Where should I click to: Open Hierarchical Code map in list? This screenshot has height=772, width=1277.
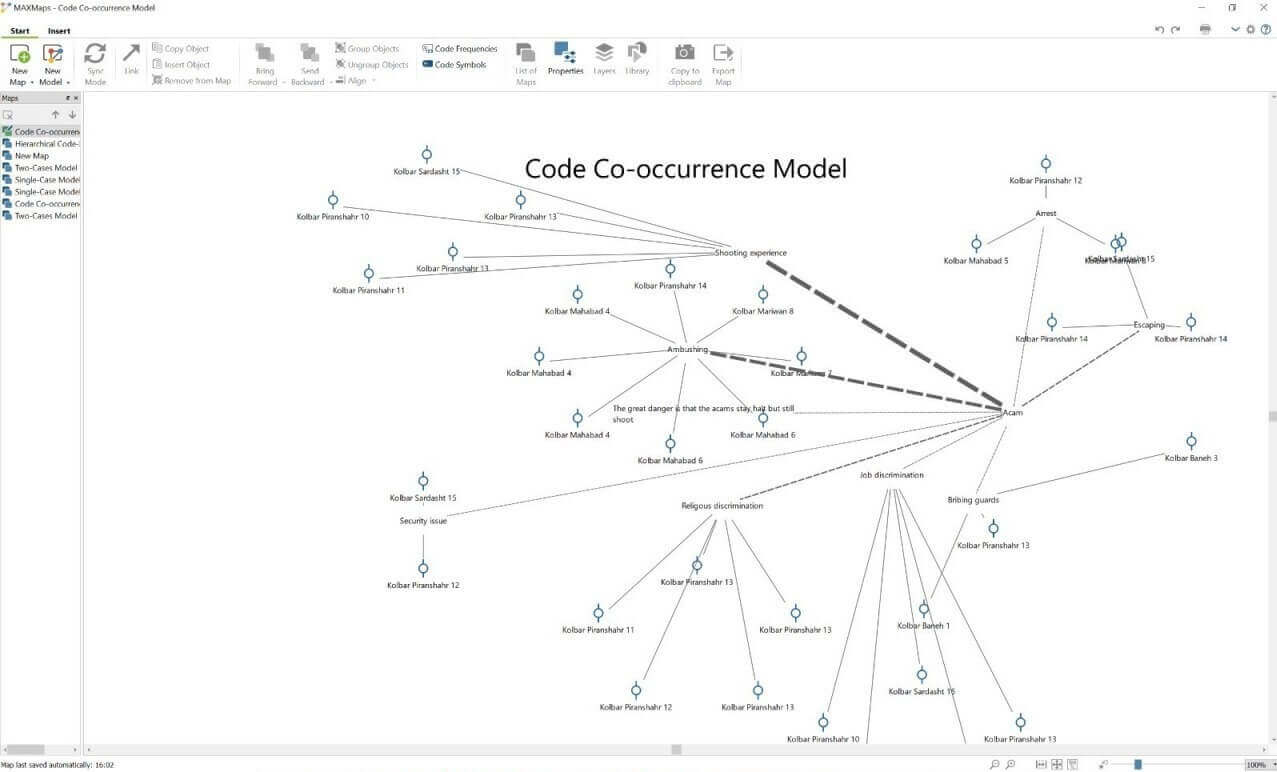coord(46,144)
